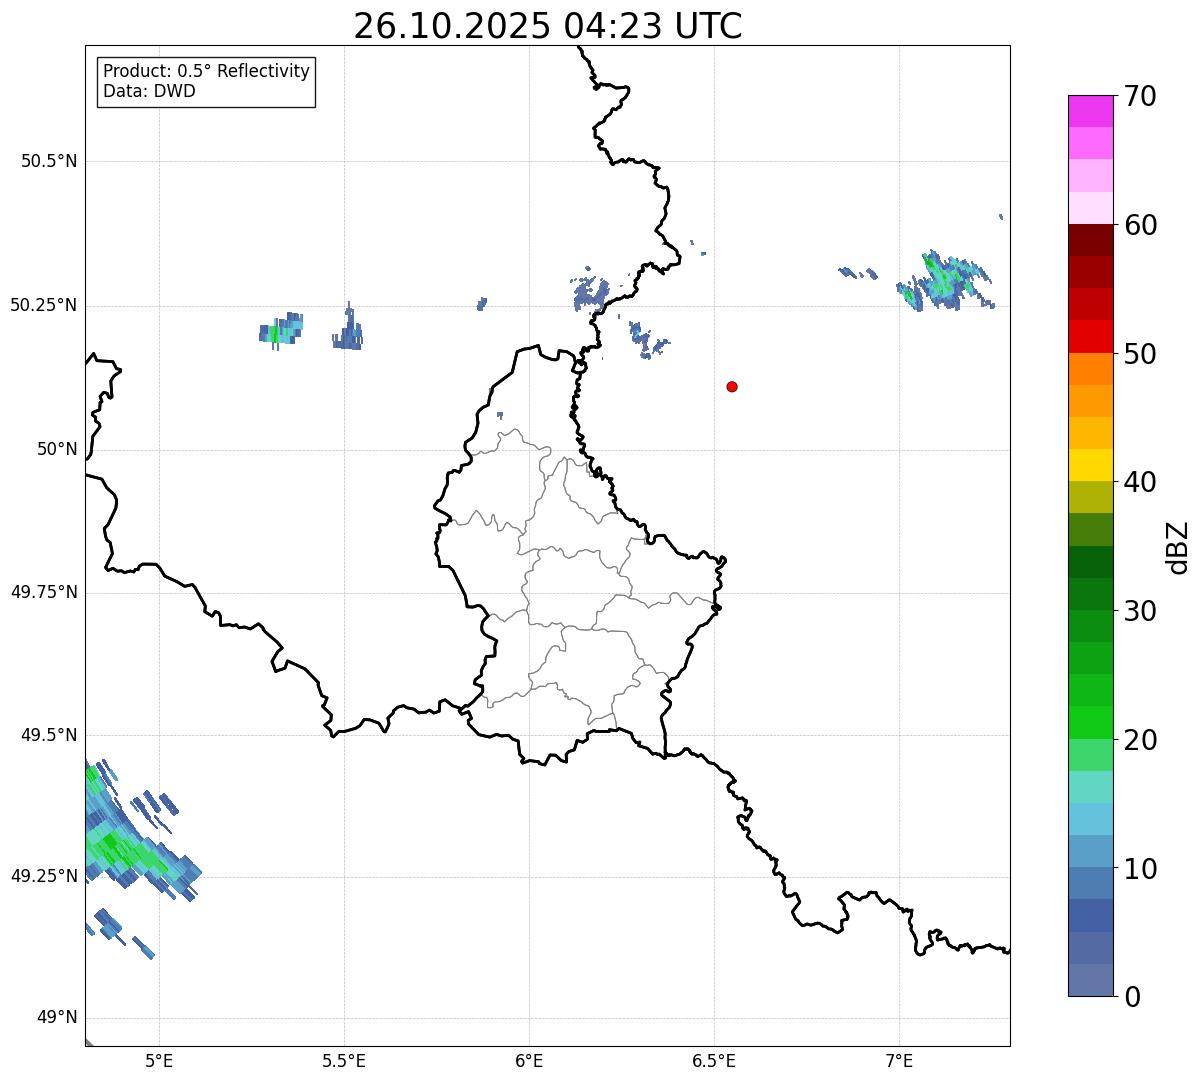The image size is (1202, 1081).
Task: Click the 5°E longitude label
Action: tap(159, 1061)
